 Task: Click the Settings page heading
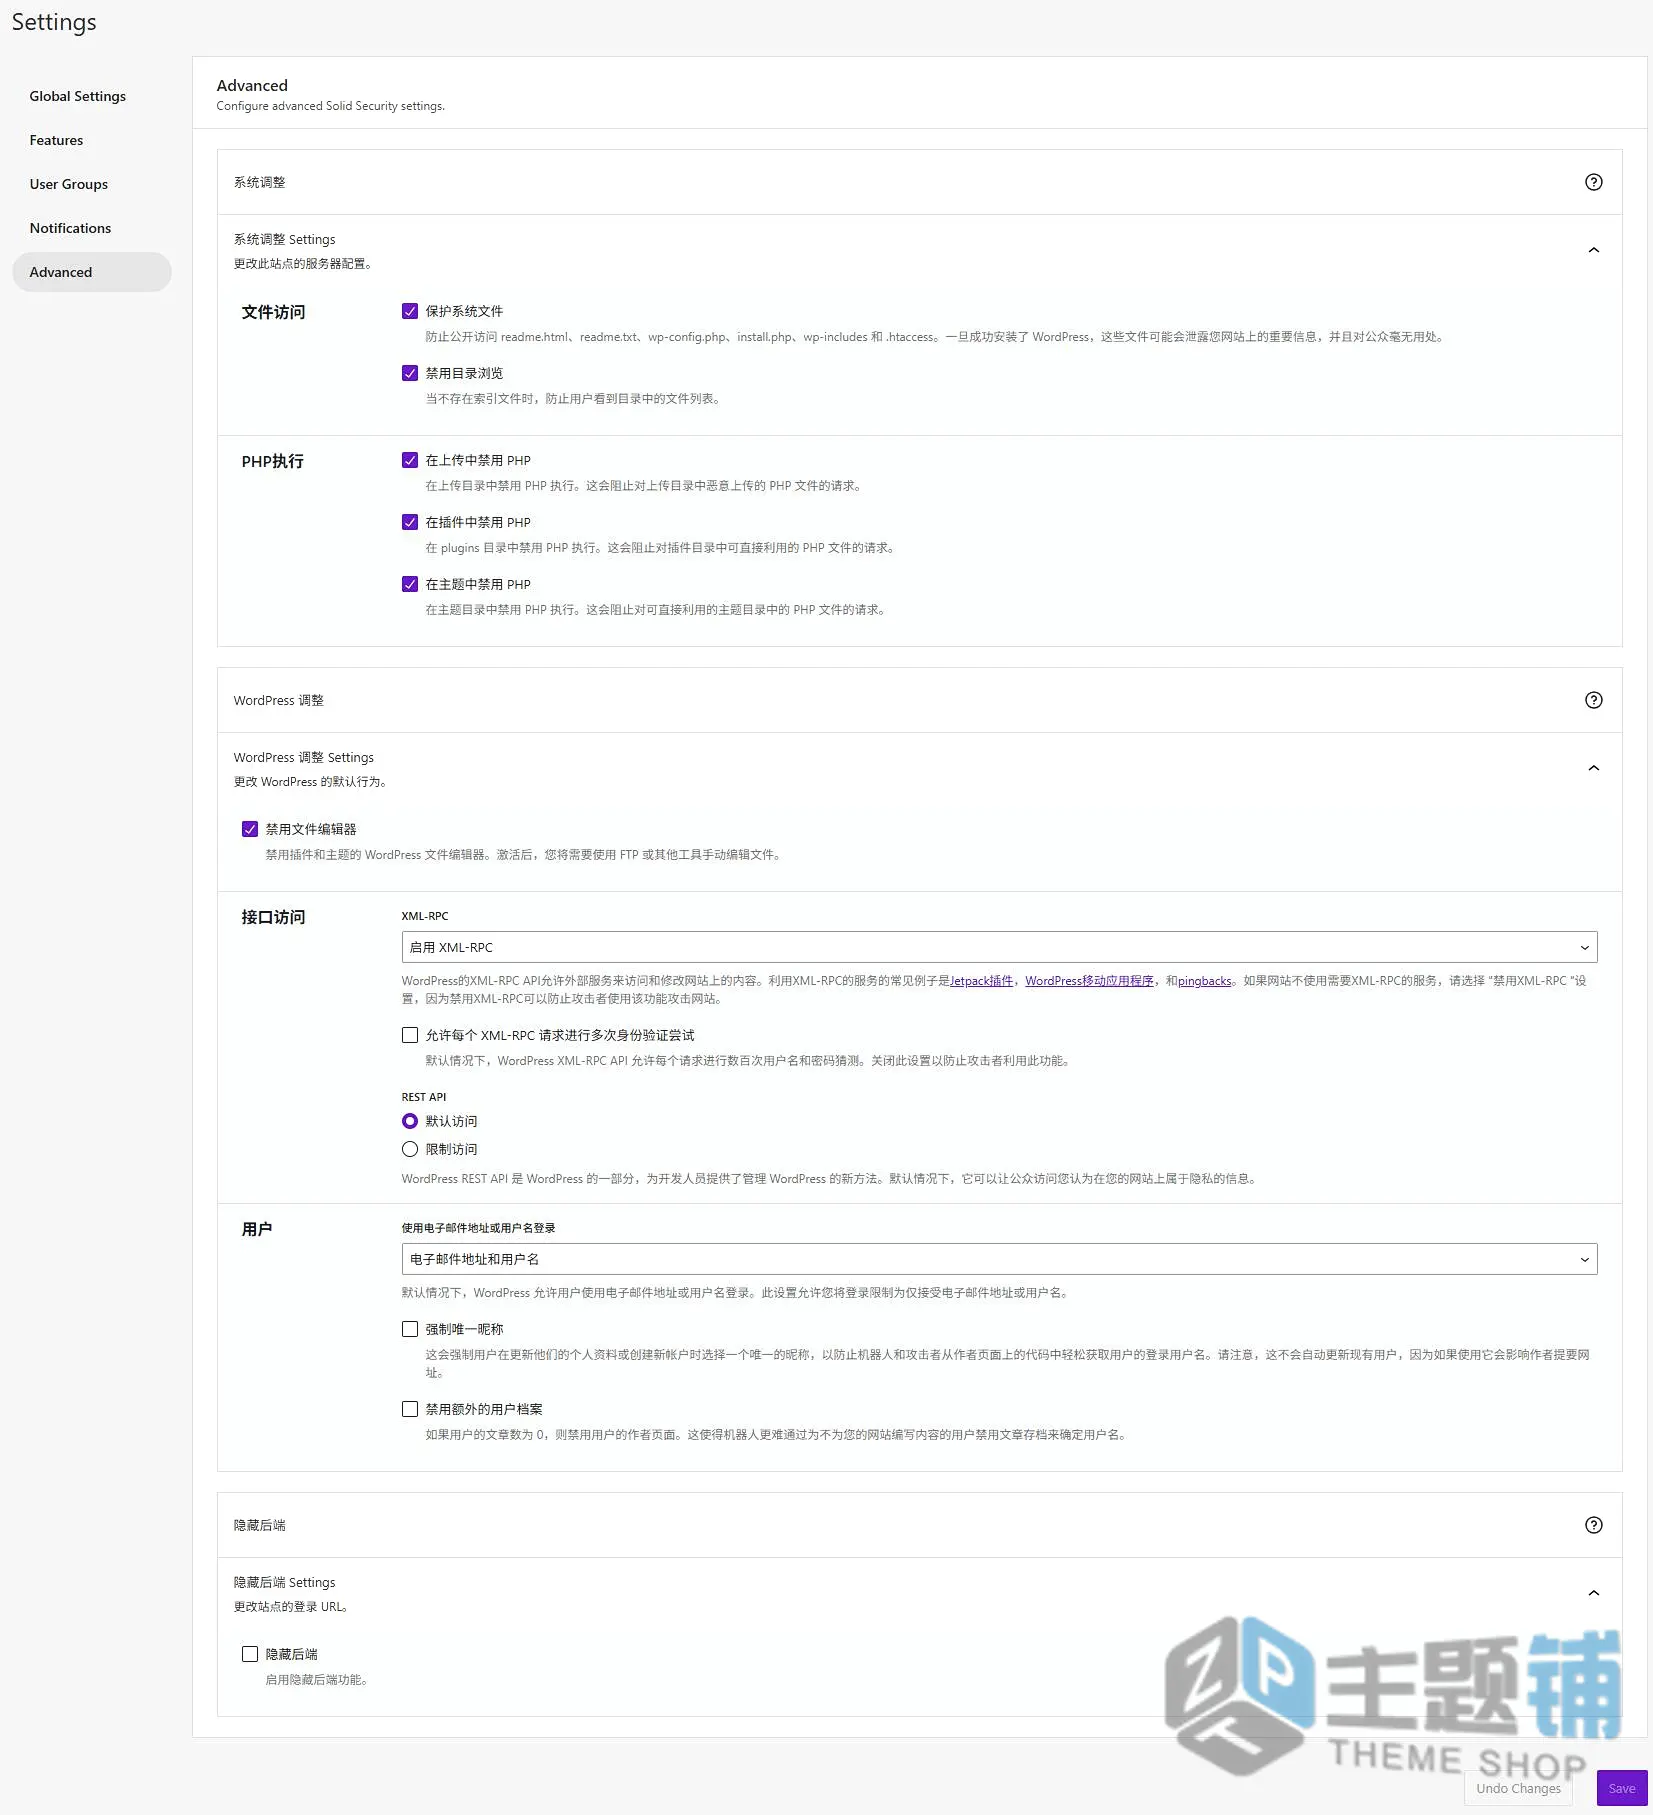tap(54, 22)
